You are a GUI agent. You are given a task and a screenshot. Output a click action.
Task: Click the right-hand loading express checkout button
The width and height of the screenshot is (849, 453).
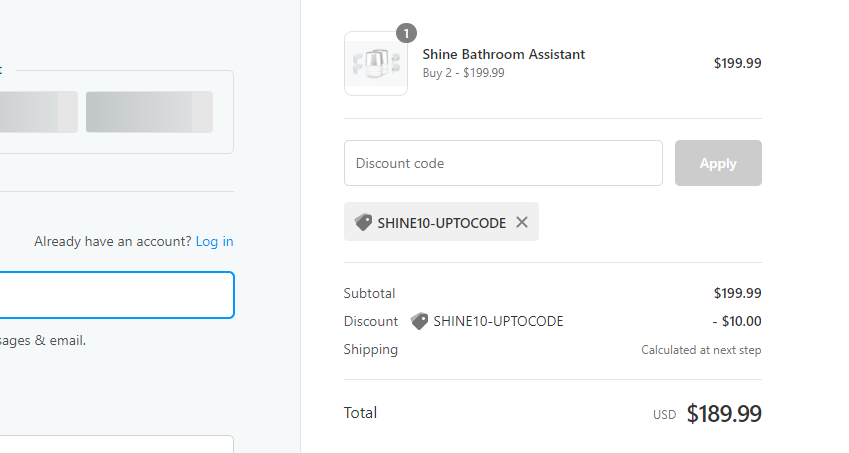pos(149,112)
